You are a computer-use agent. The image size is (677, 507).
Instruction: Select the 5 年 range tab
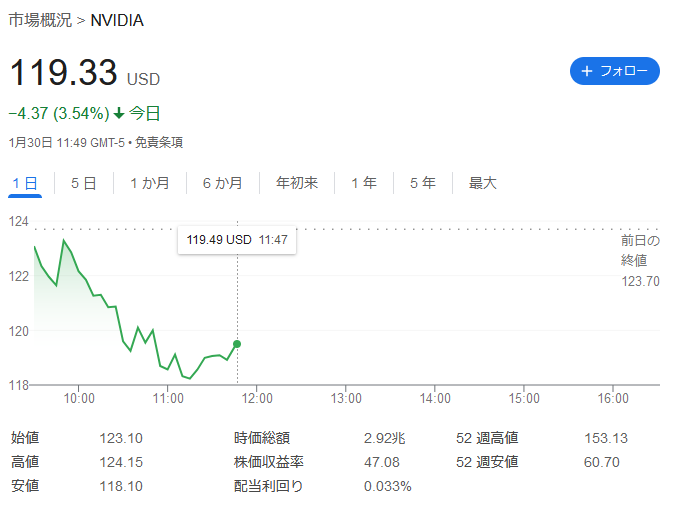tap(423, 183)
